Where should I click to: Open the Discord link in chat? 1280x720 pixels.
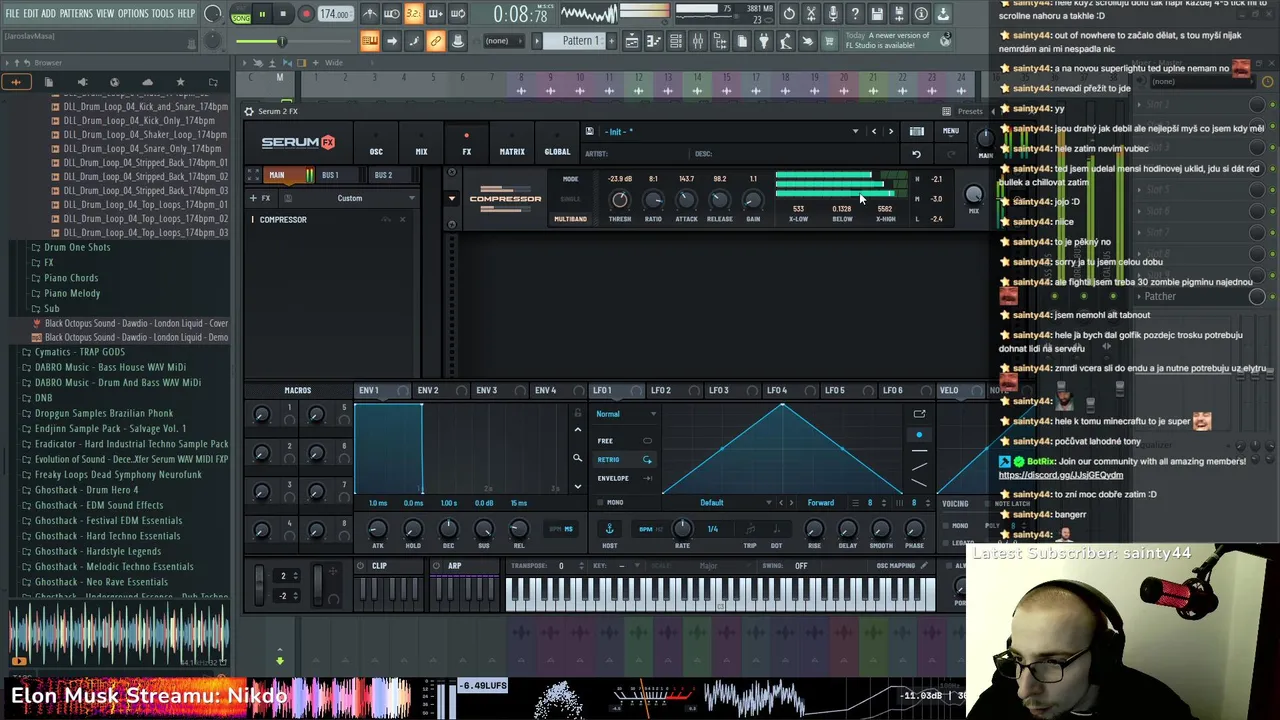coord(1060,475)
